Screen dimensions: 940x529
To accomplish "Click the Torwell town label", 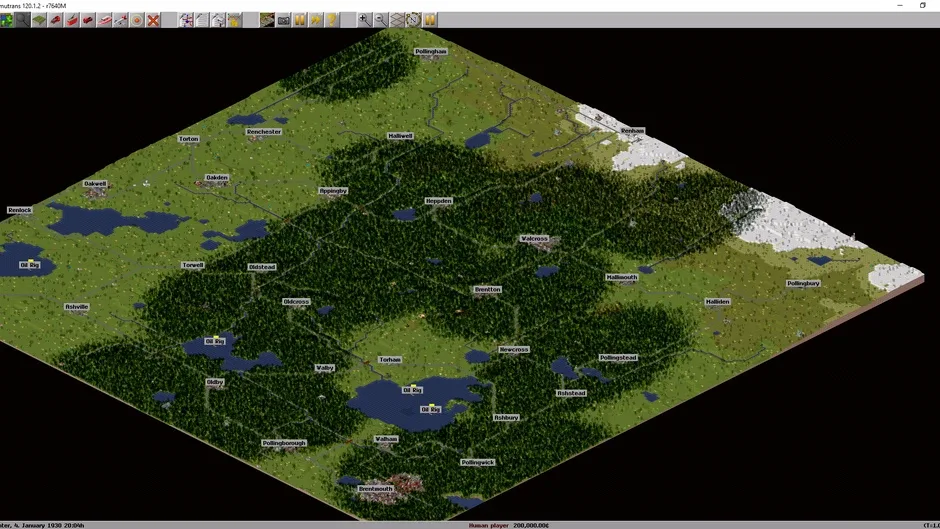I will (193, 265).
